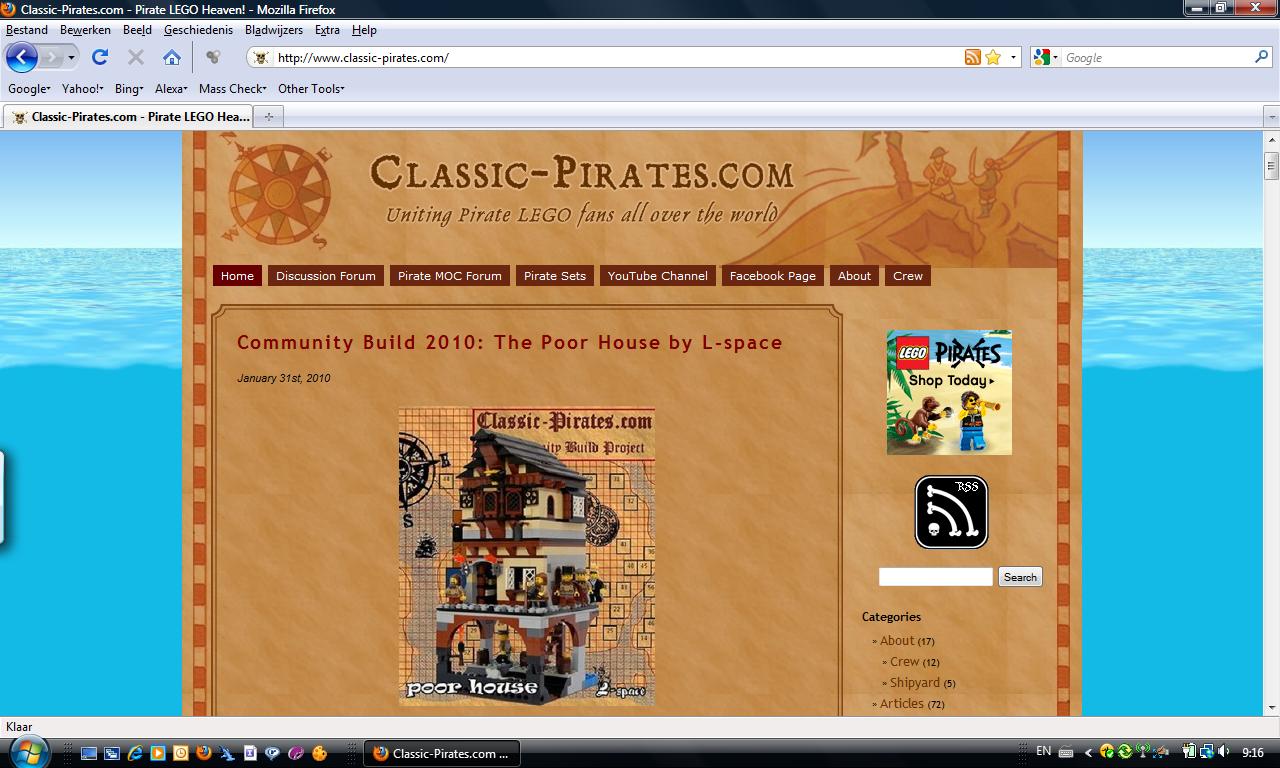Open the Pirate MOC Forum link
This screenshot has height=768, width=1280.
[450, 276]
